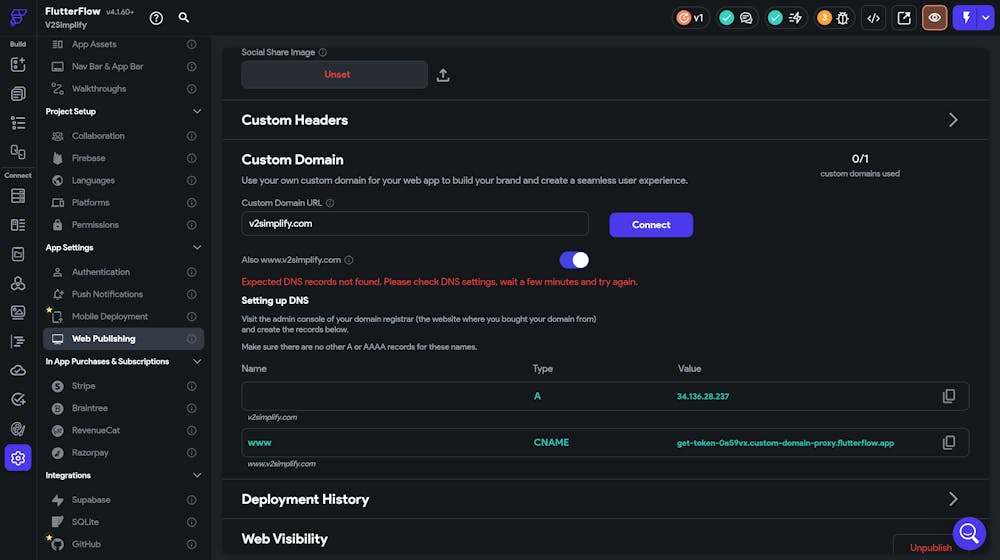Click the FlutterFlow logo
1000x560 pixels.
pos(18,17)
